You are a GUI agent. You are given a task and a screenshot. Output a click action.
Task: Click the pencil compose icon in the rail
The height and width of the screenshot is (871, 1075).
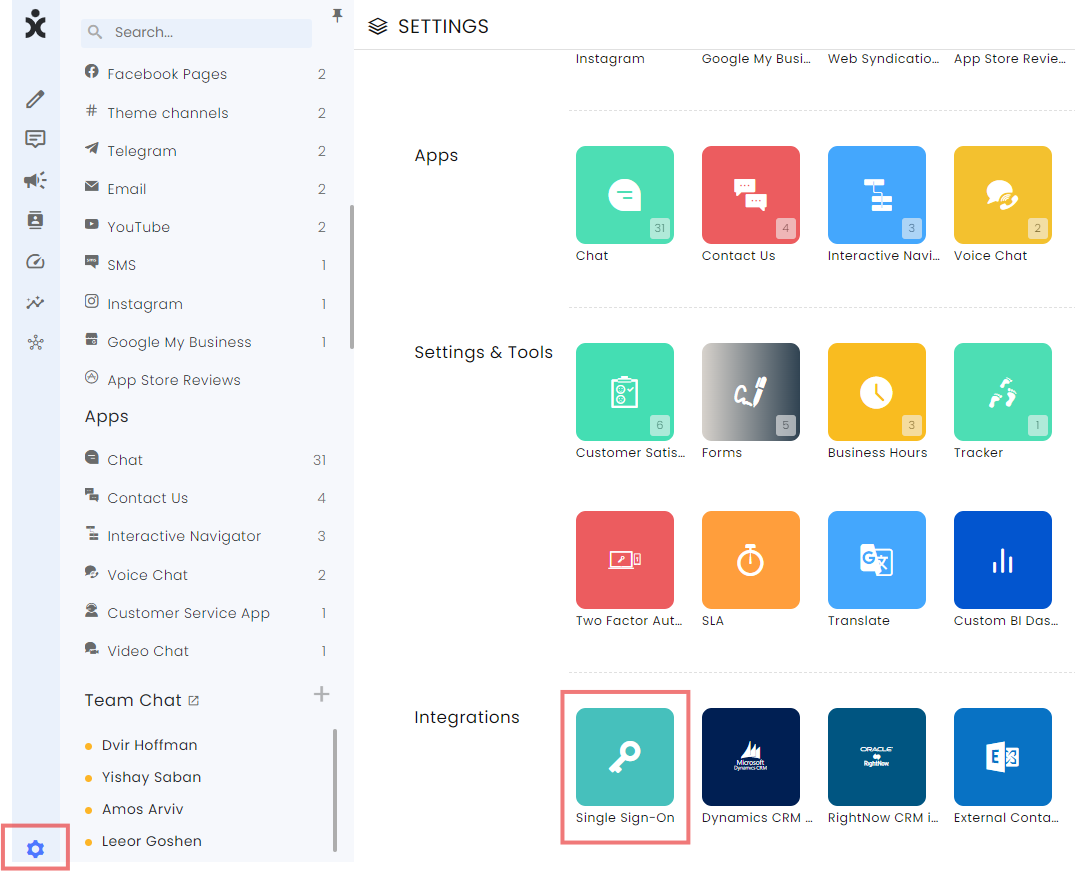(35, 99)
